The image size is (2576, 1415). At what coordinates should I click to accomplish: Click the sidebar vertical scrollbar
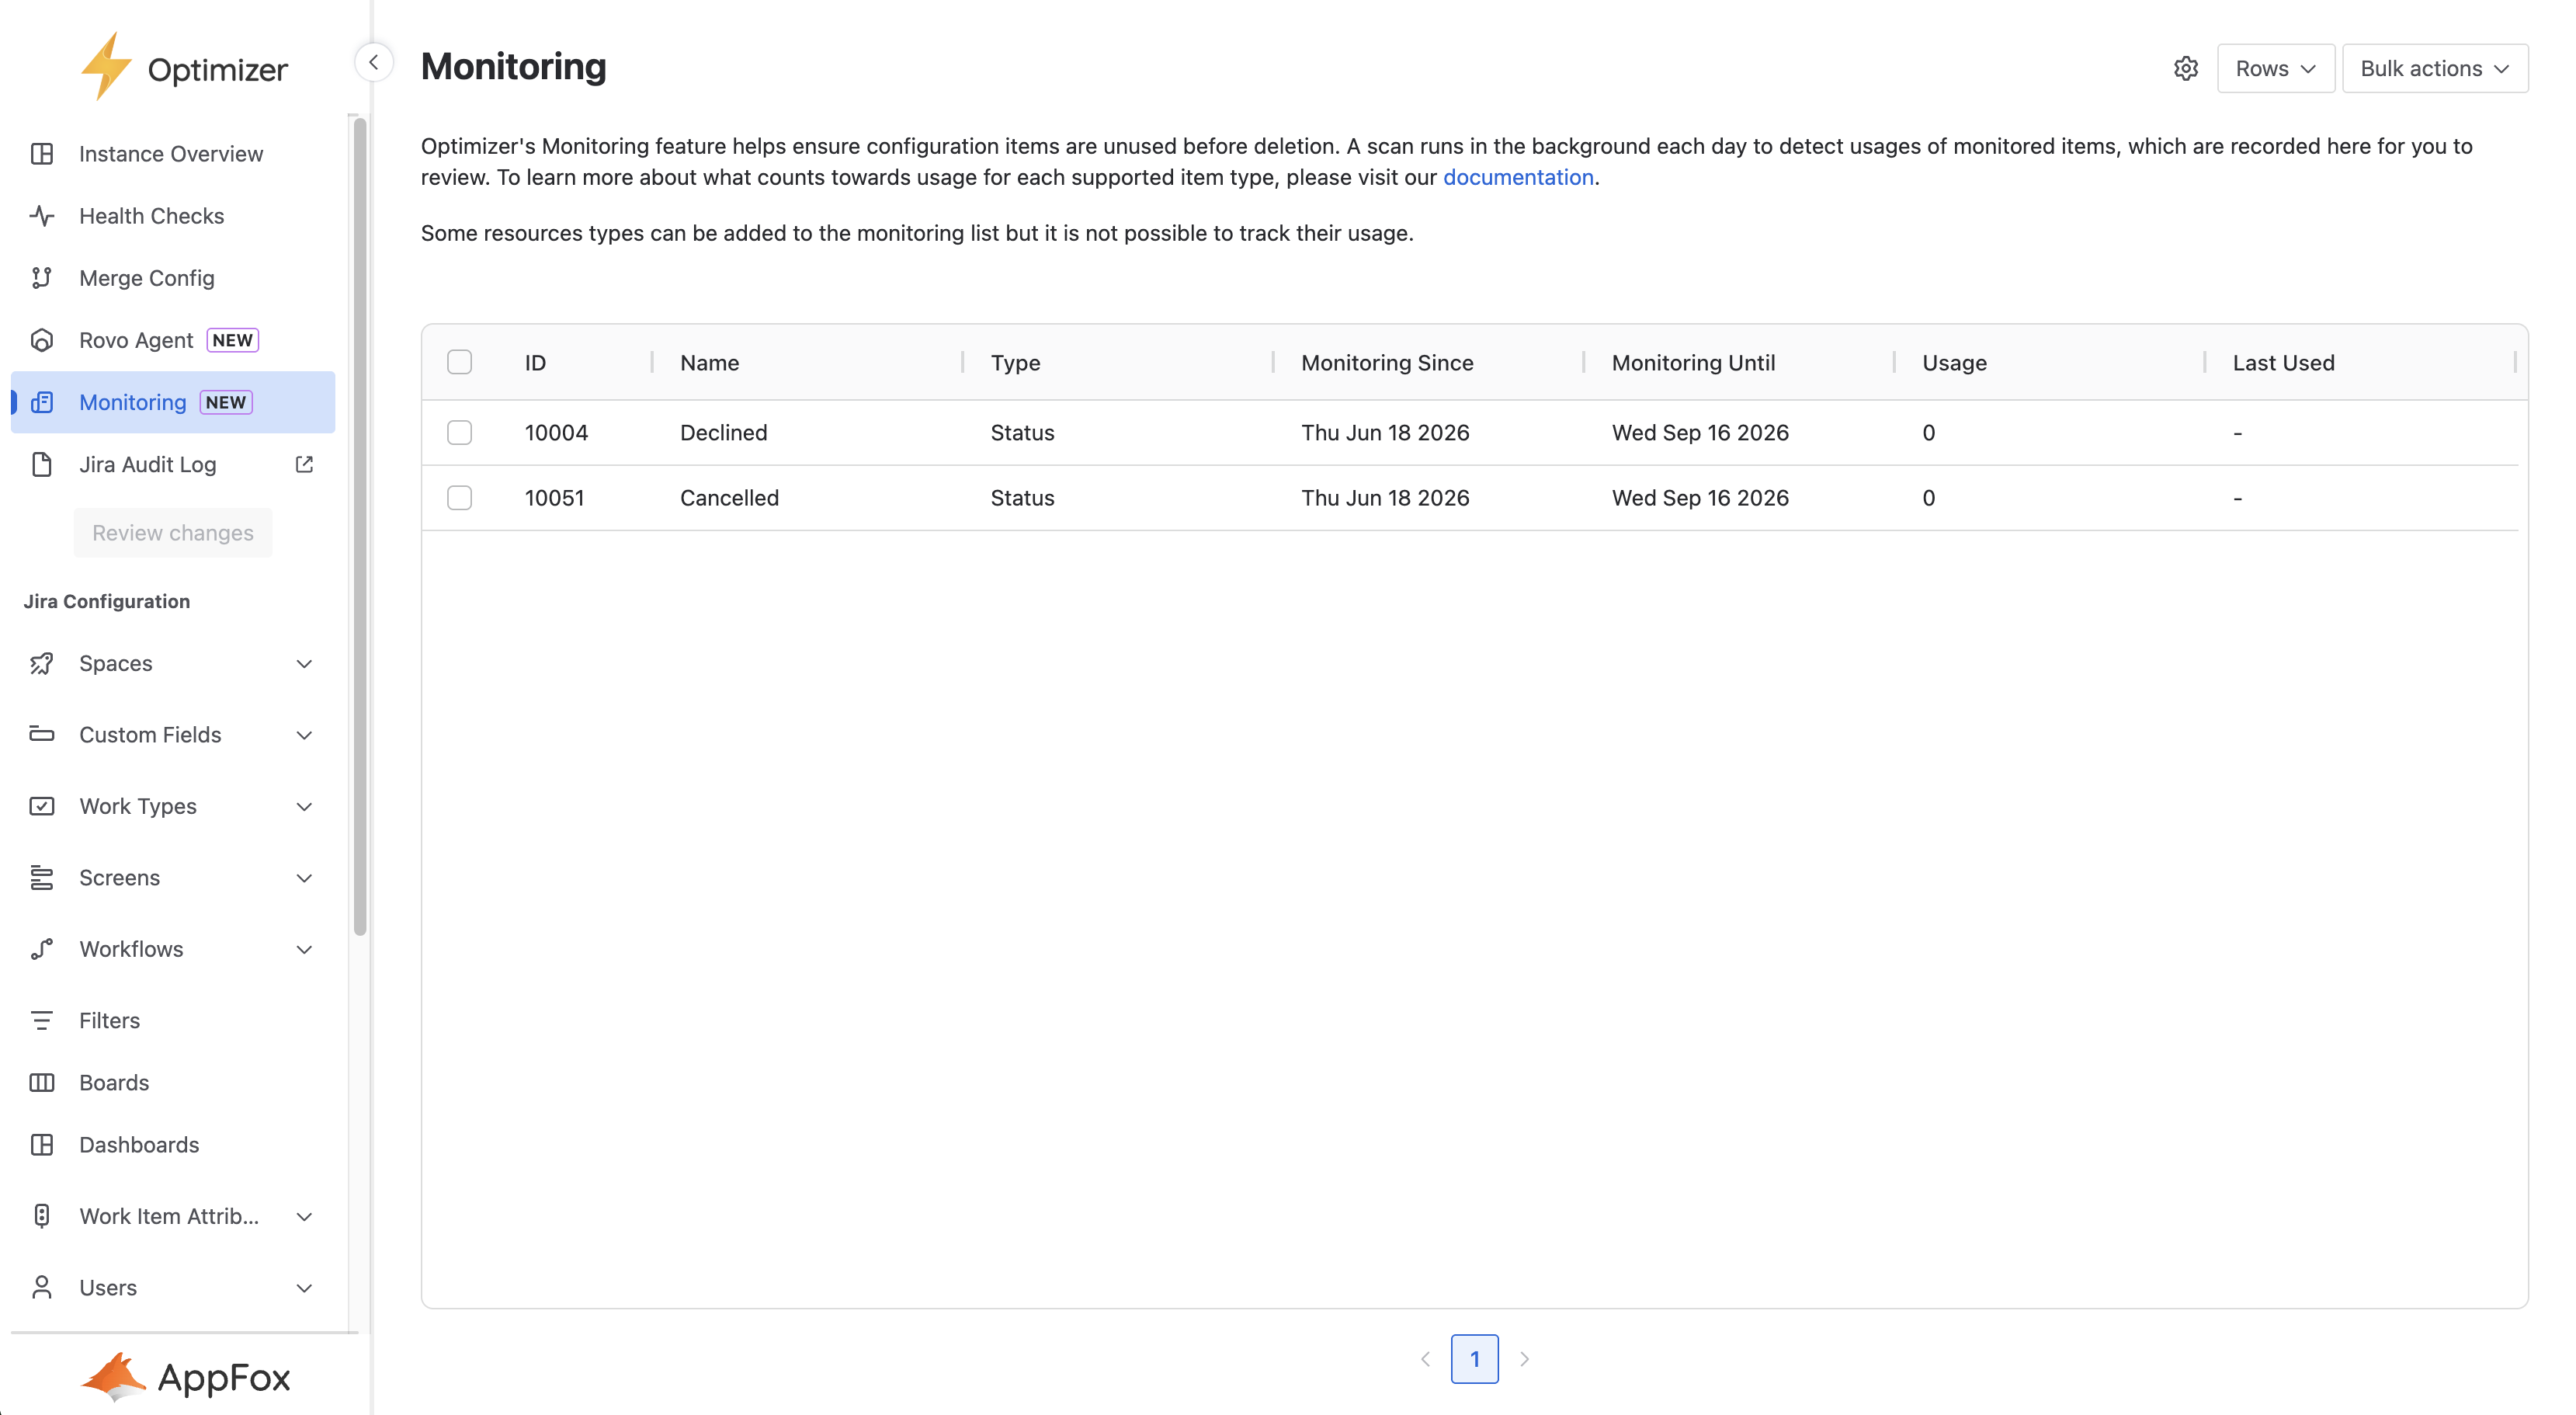(x=360, y=526)
